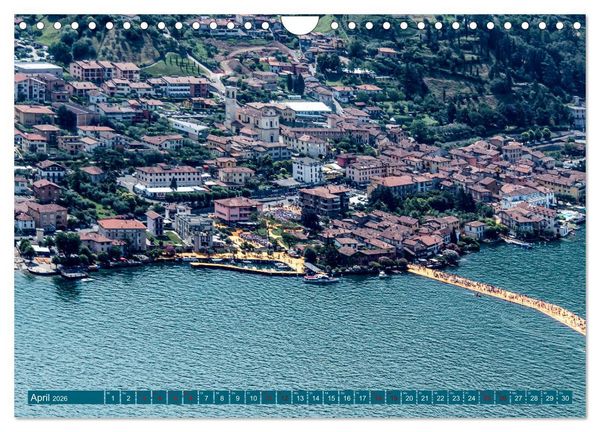Select day 8 in the calendar strip
The height and width of the screenshot is (432, 600).
[x=222, y=398]
